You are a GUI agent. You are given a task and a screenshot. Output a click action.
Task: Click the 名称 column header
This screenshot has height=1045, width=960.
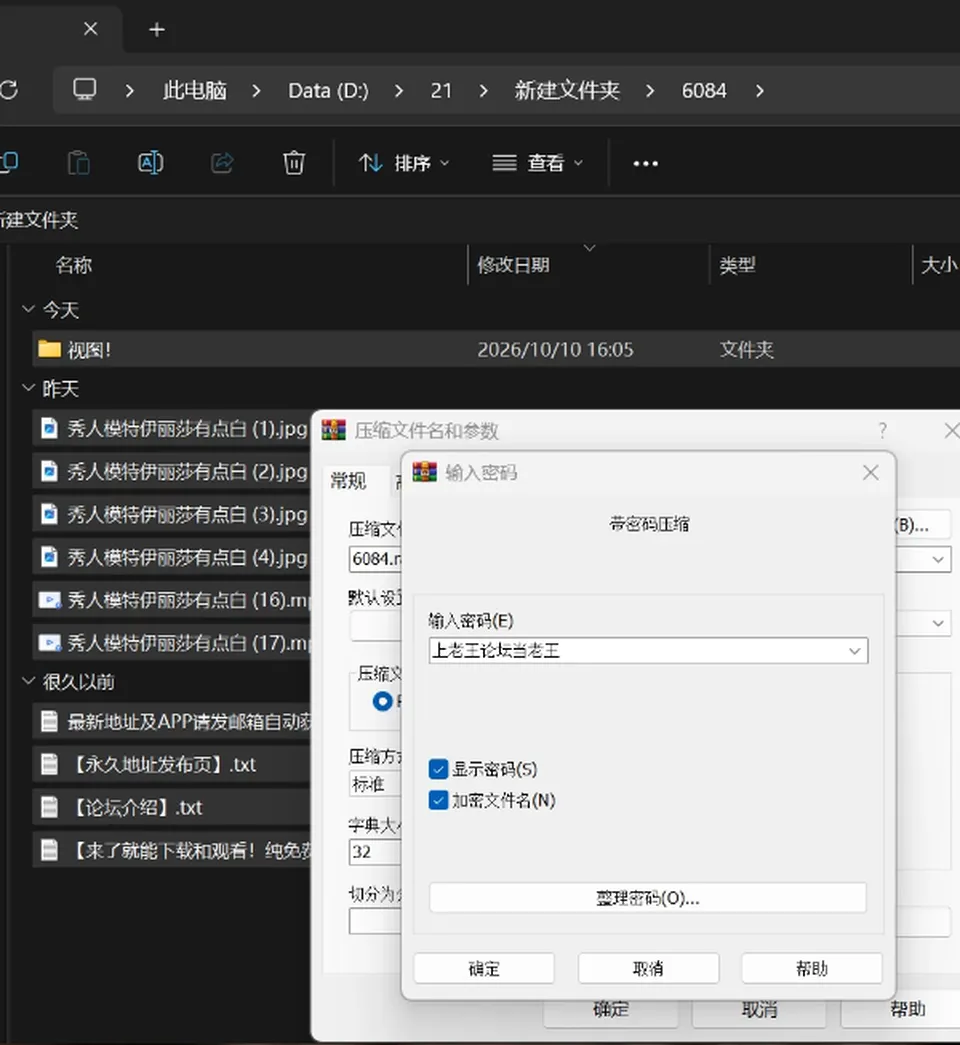coord(74,265)
